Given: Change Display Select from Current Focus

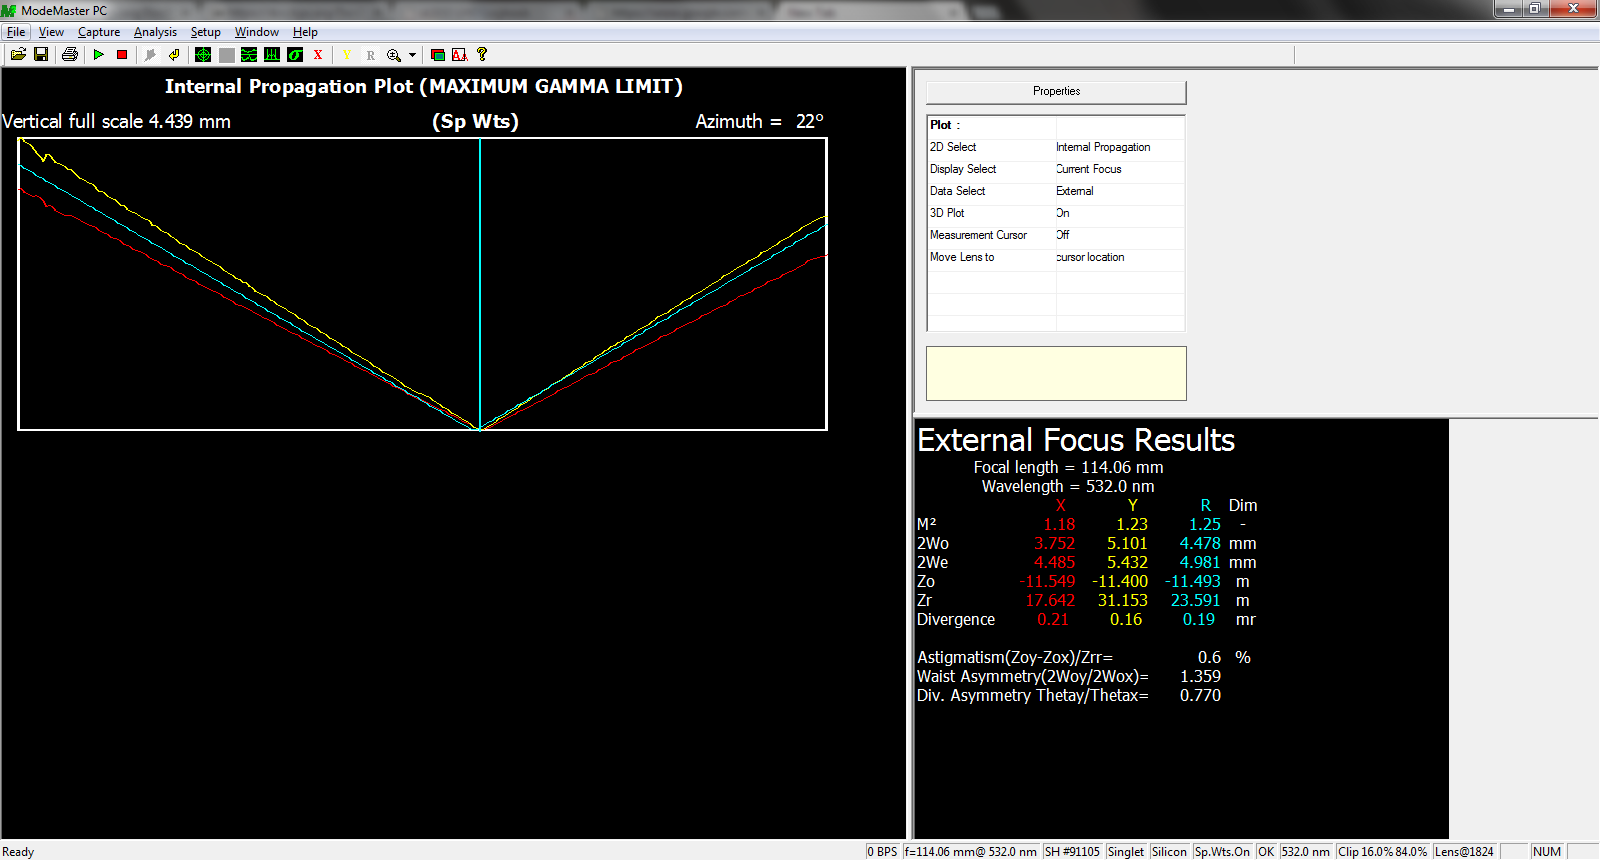Looking at the screenshot, I should click(1089, 169).
